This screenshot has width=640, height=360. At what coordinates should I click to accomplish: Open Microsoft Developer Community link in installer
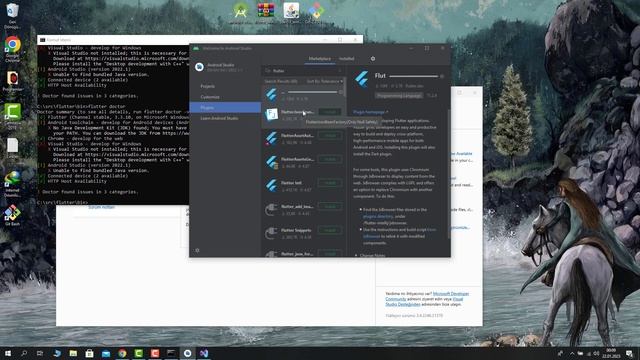pyautogui.click(x=451, y=293)
